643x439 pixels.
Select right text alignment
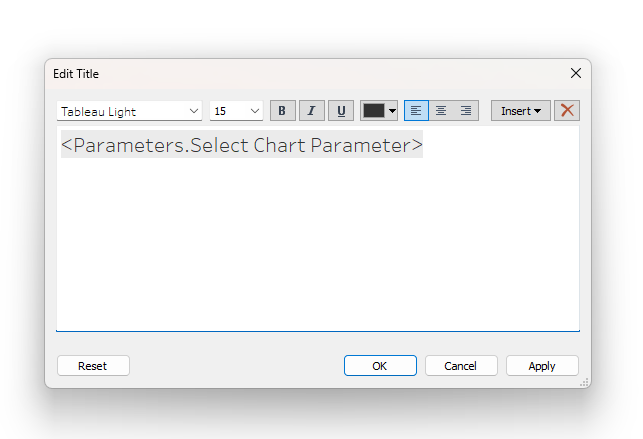(466, 111)
